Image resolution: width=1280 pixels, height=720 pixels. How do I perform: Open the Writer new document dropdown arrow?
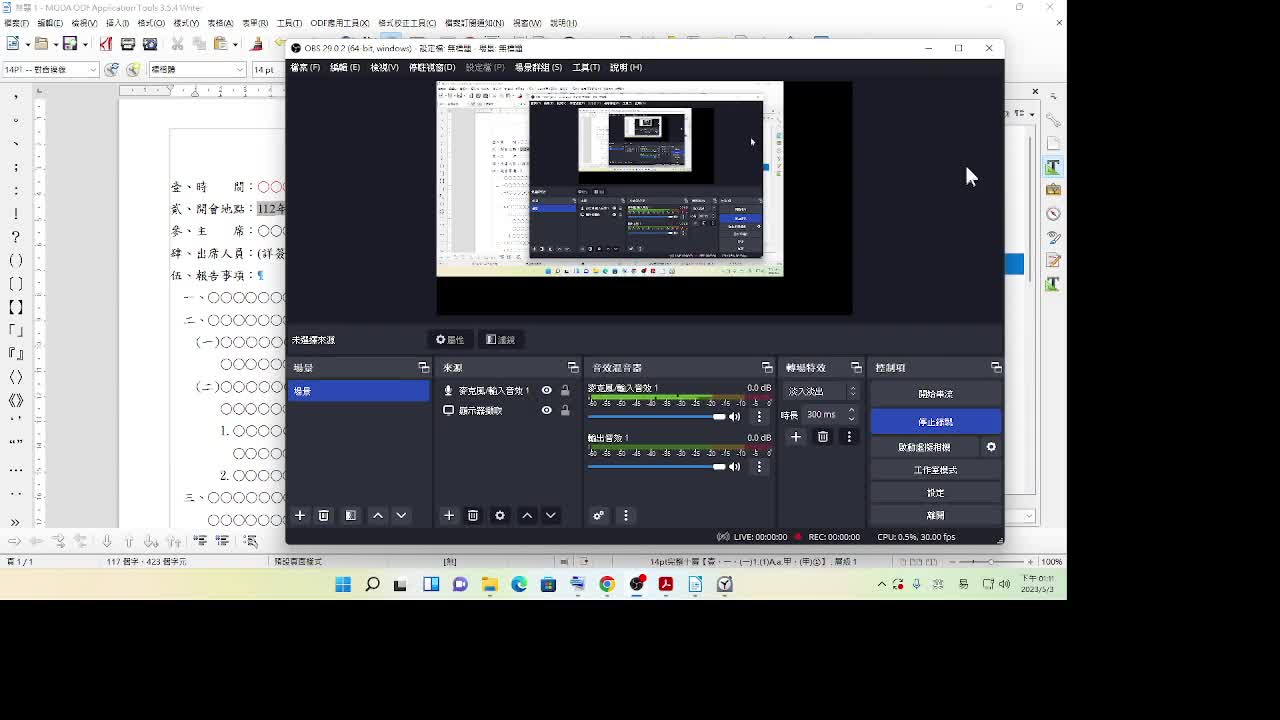click(x=26, y=43)
